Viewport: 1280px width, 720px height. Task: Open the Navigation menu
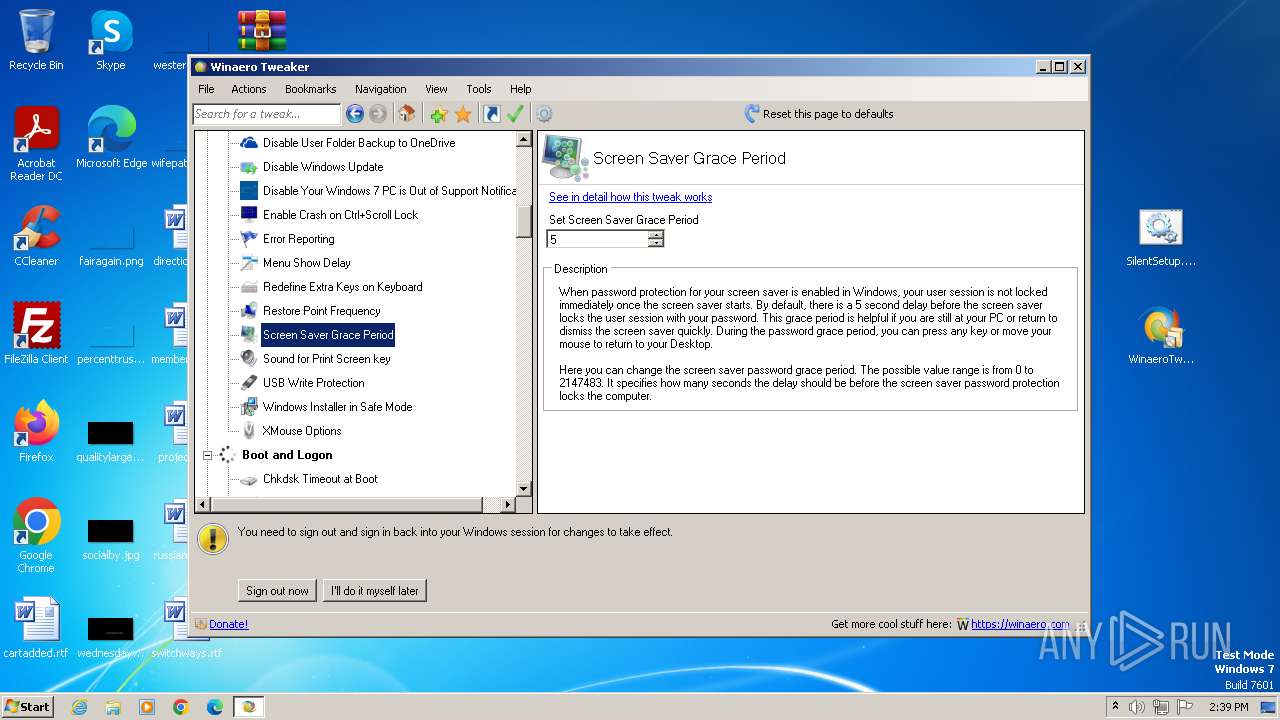tap(380, 89)
